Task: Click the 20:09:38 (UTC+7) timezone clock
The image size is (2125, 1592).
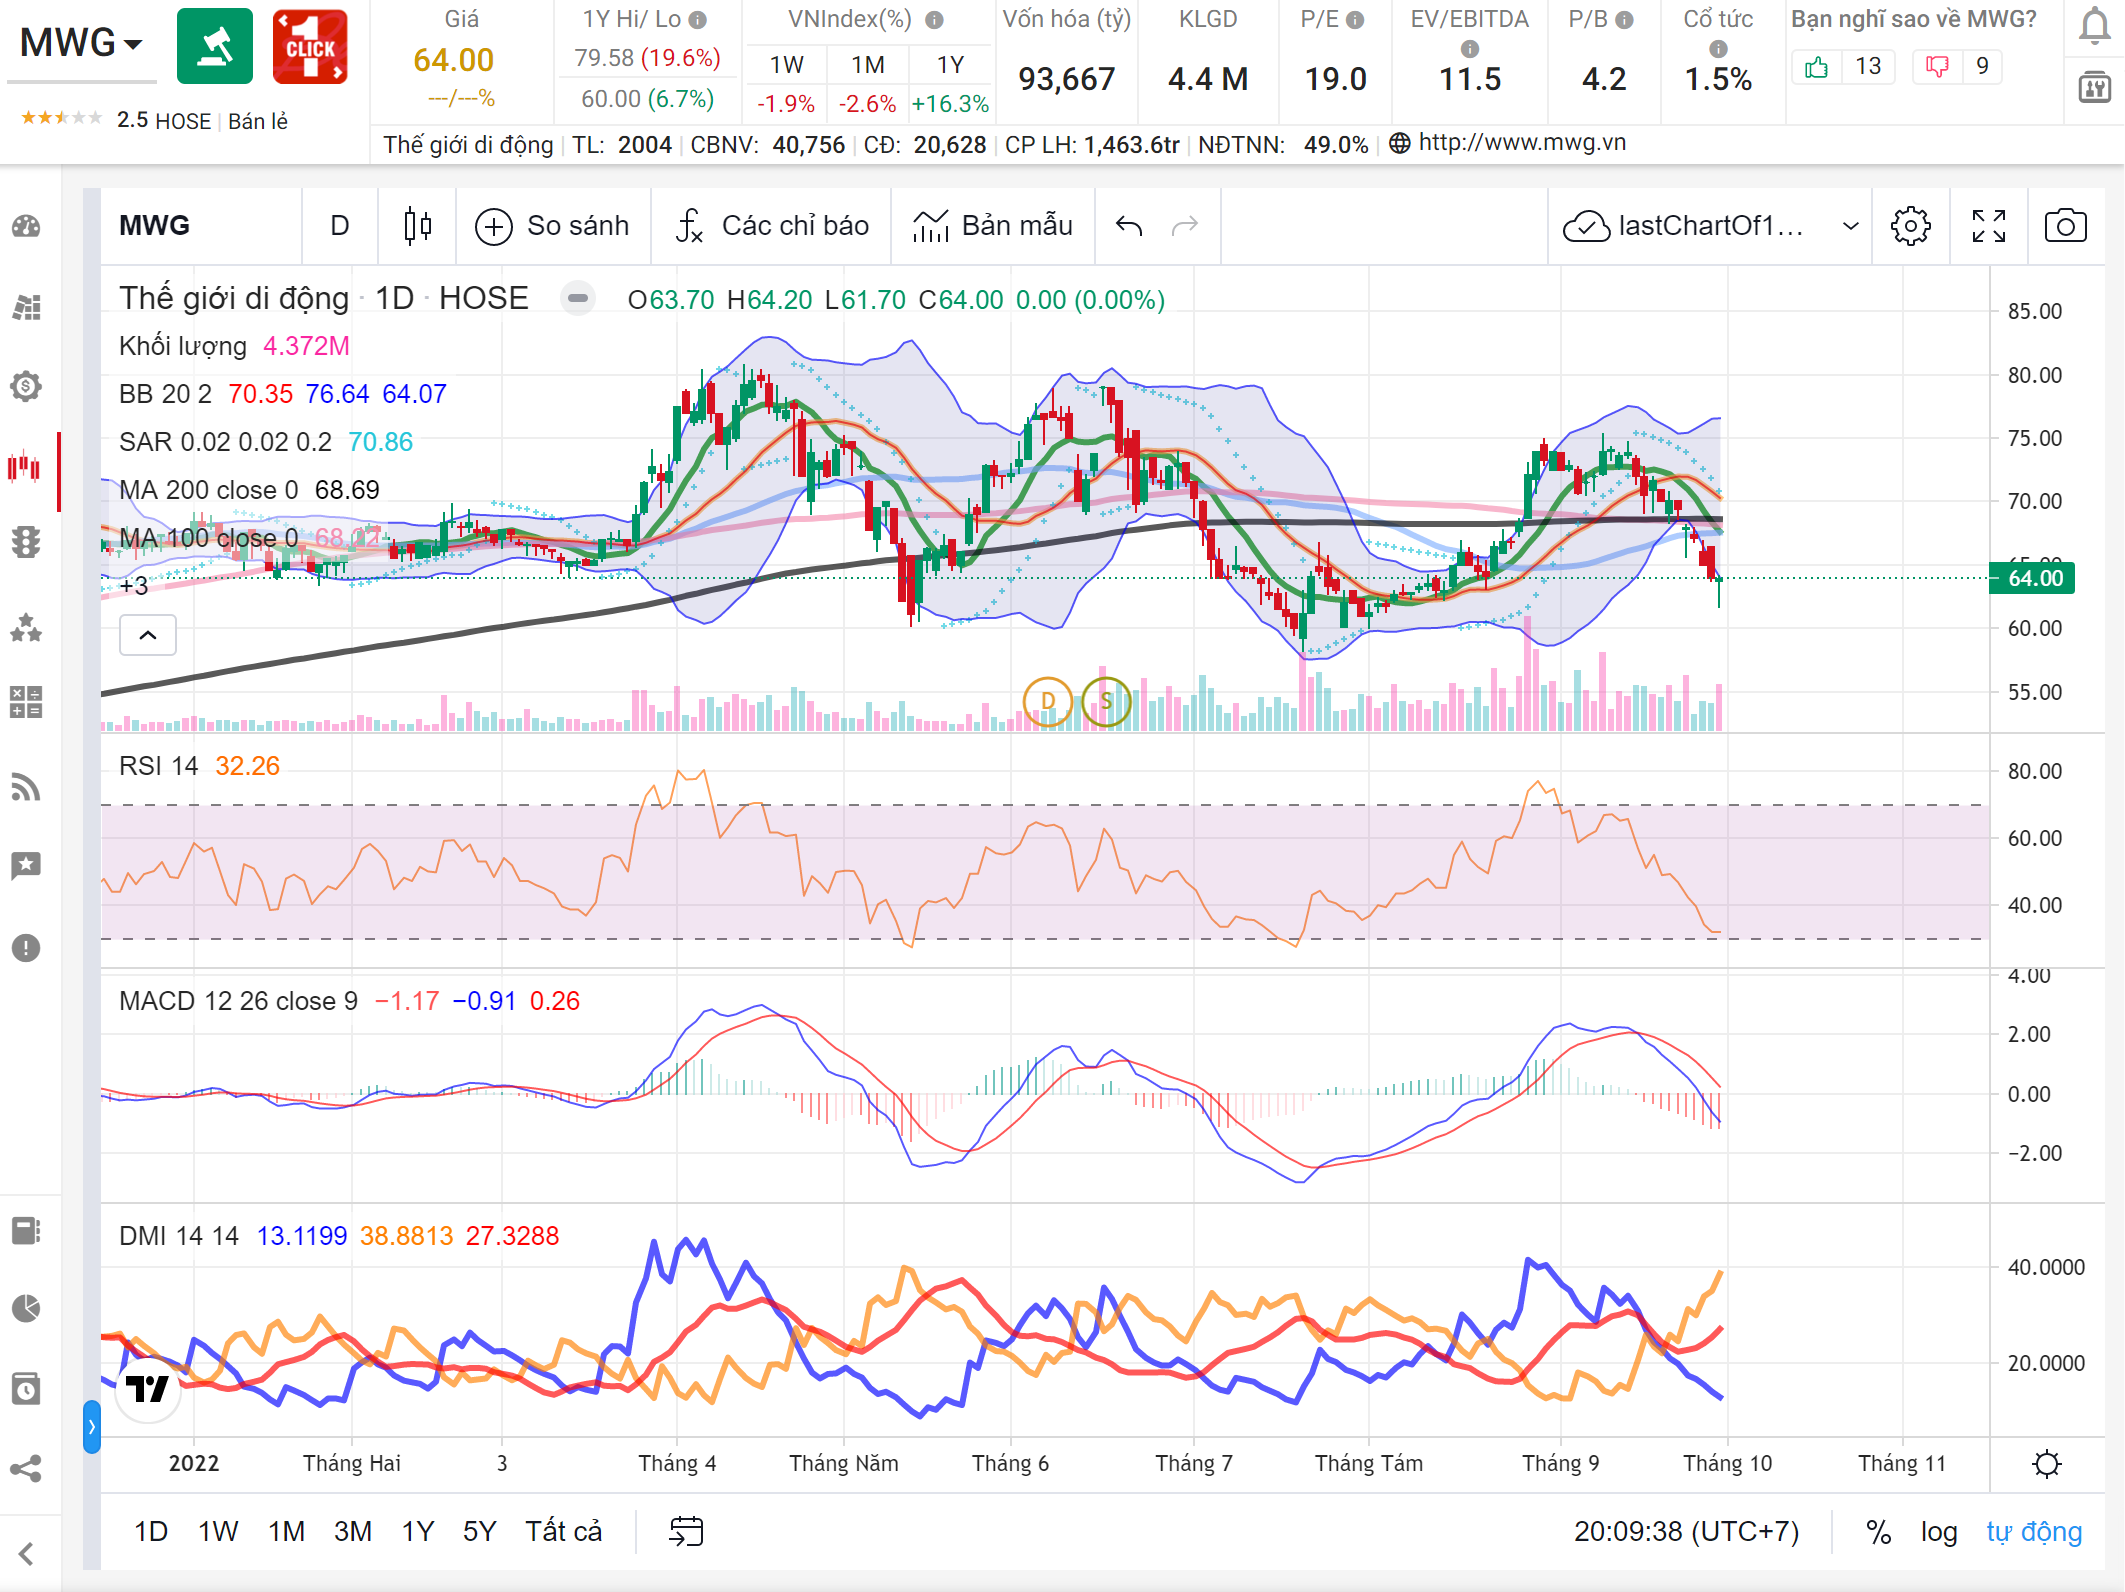Action: pos(1686,1532)
